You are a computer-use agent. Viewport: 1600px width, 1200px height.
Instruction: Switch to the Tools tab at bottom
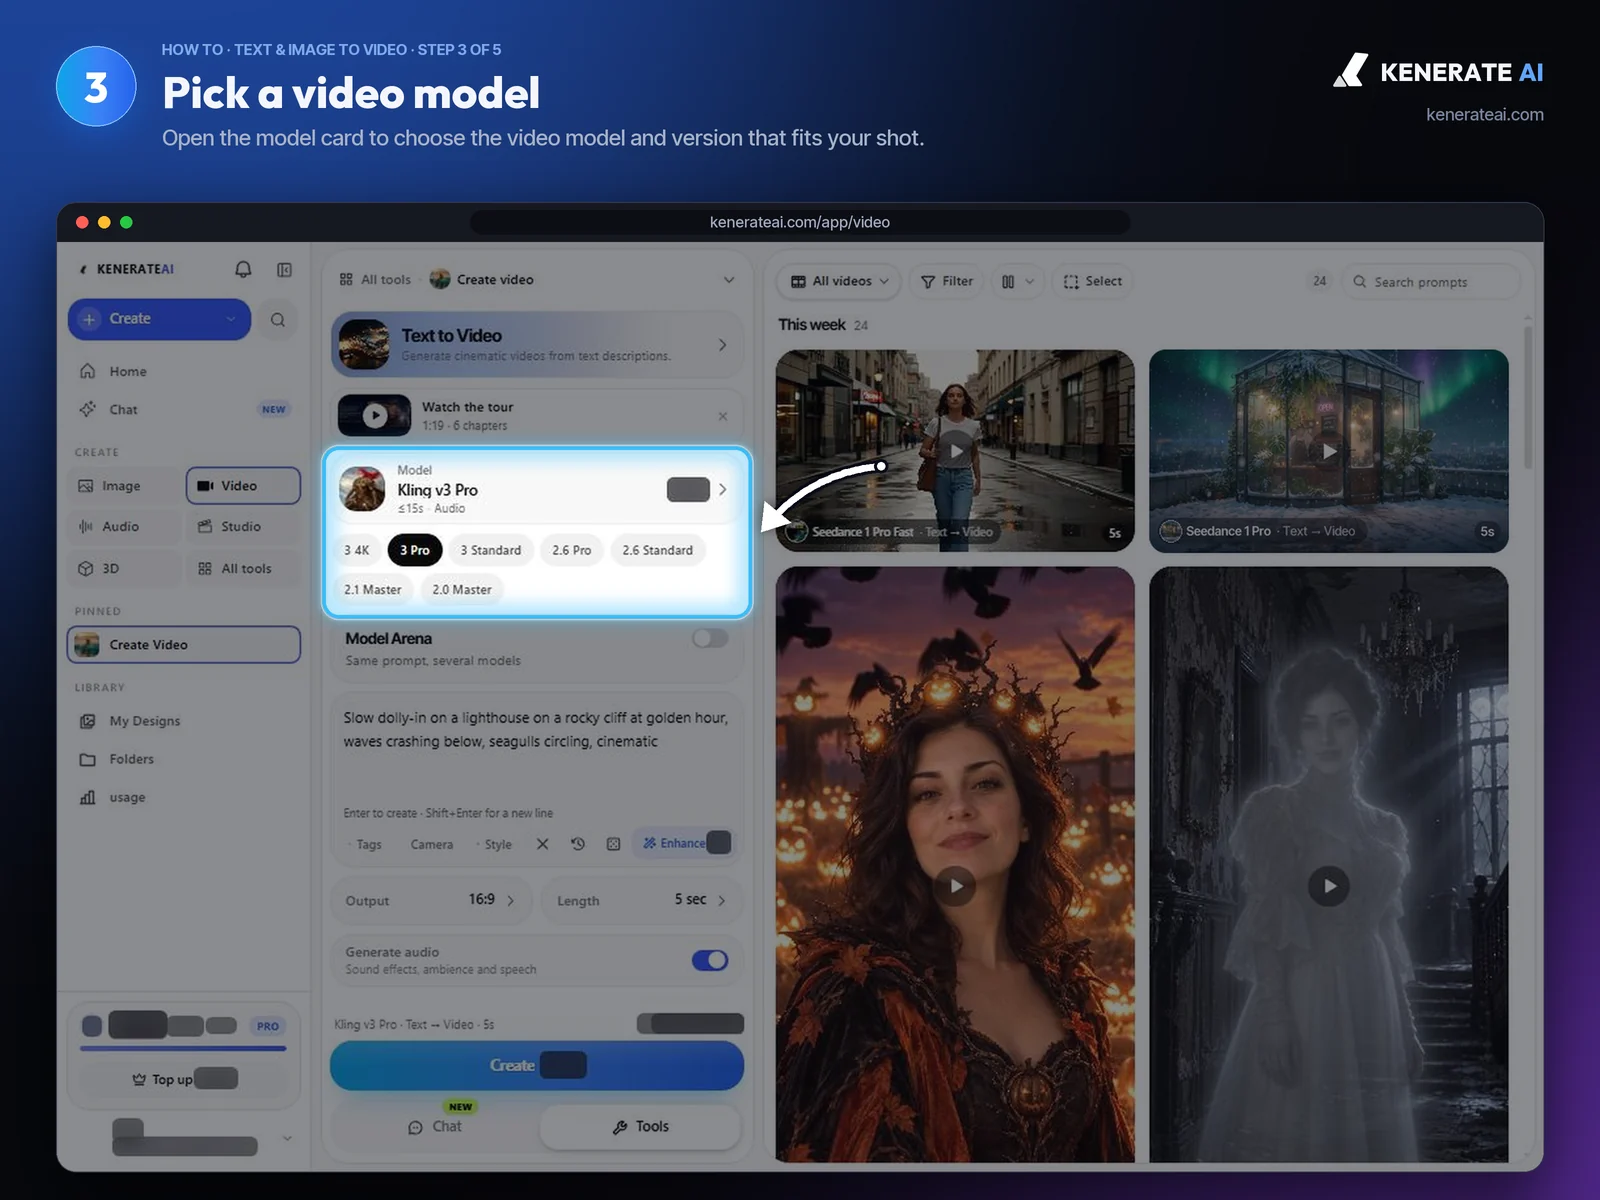pyautogui.click(x=640, y=1127)
